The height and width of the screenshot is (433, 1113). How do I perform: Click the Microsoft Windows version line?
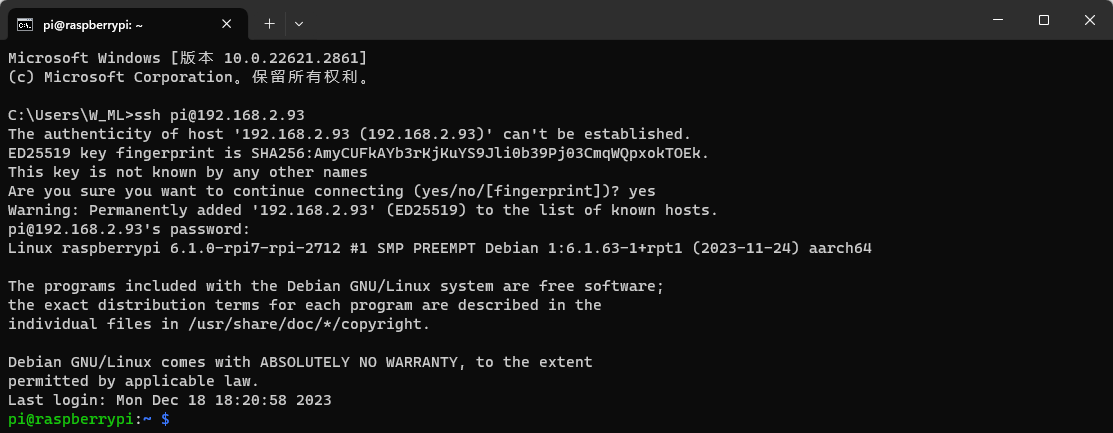[x=187, y=57]
